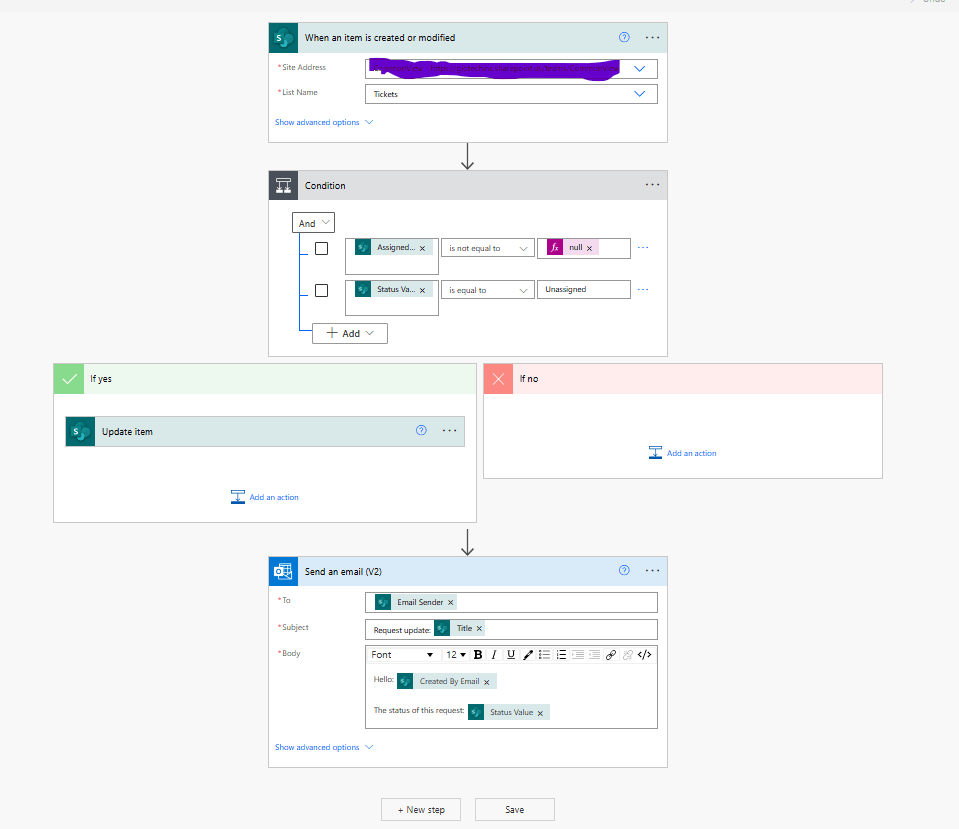Switch to HTML code view in the body editor
Viewport: 959px width, 829px height.
point(644,654)
